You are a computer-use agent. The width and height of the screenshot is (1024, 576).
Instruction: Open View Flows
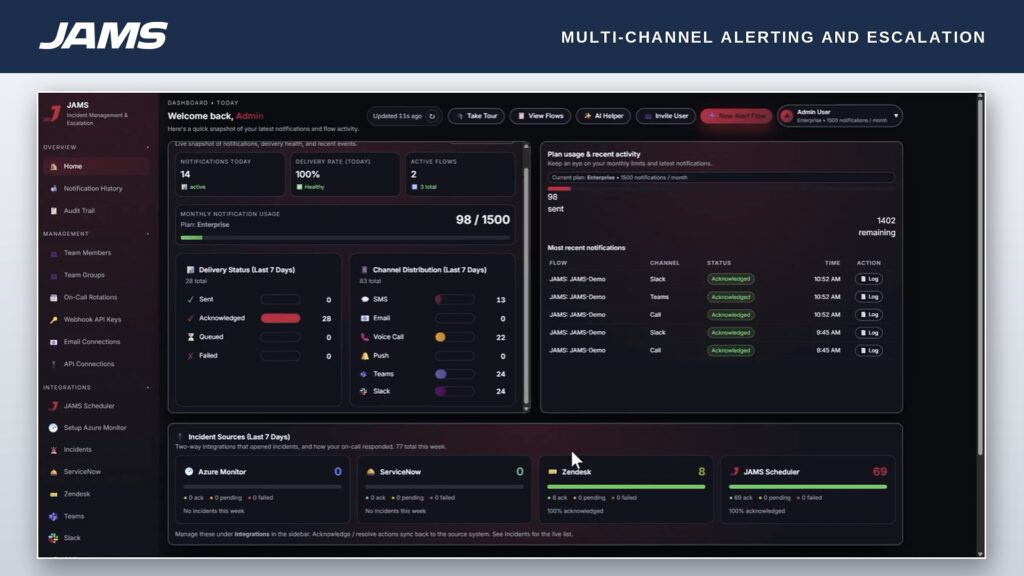pyautogui.click(x=540, y=116)
